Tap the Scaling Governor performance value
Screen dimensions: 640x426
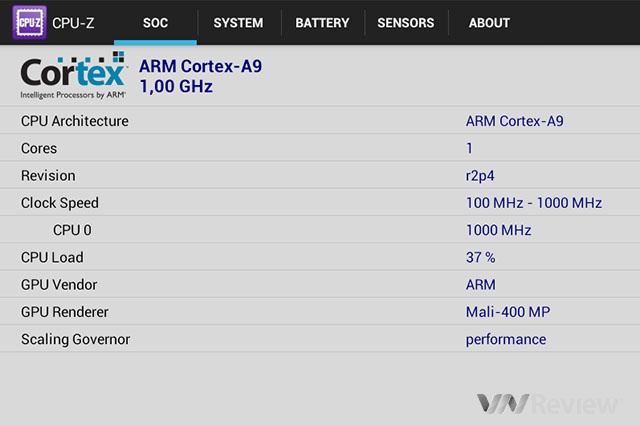pos(506,339)
